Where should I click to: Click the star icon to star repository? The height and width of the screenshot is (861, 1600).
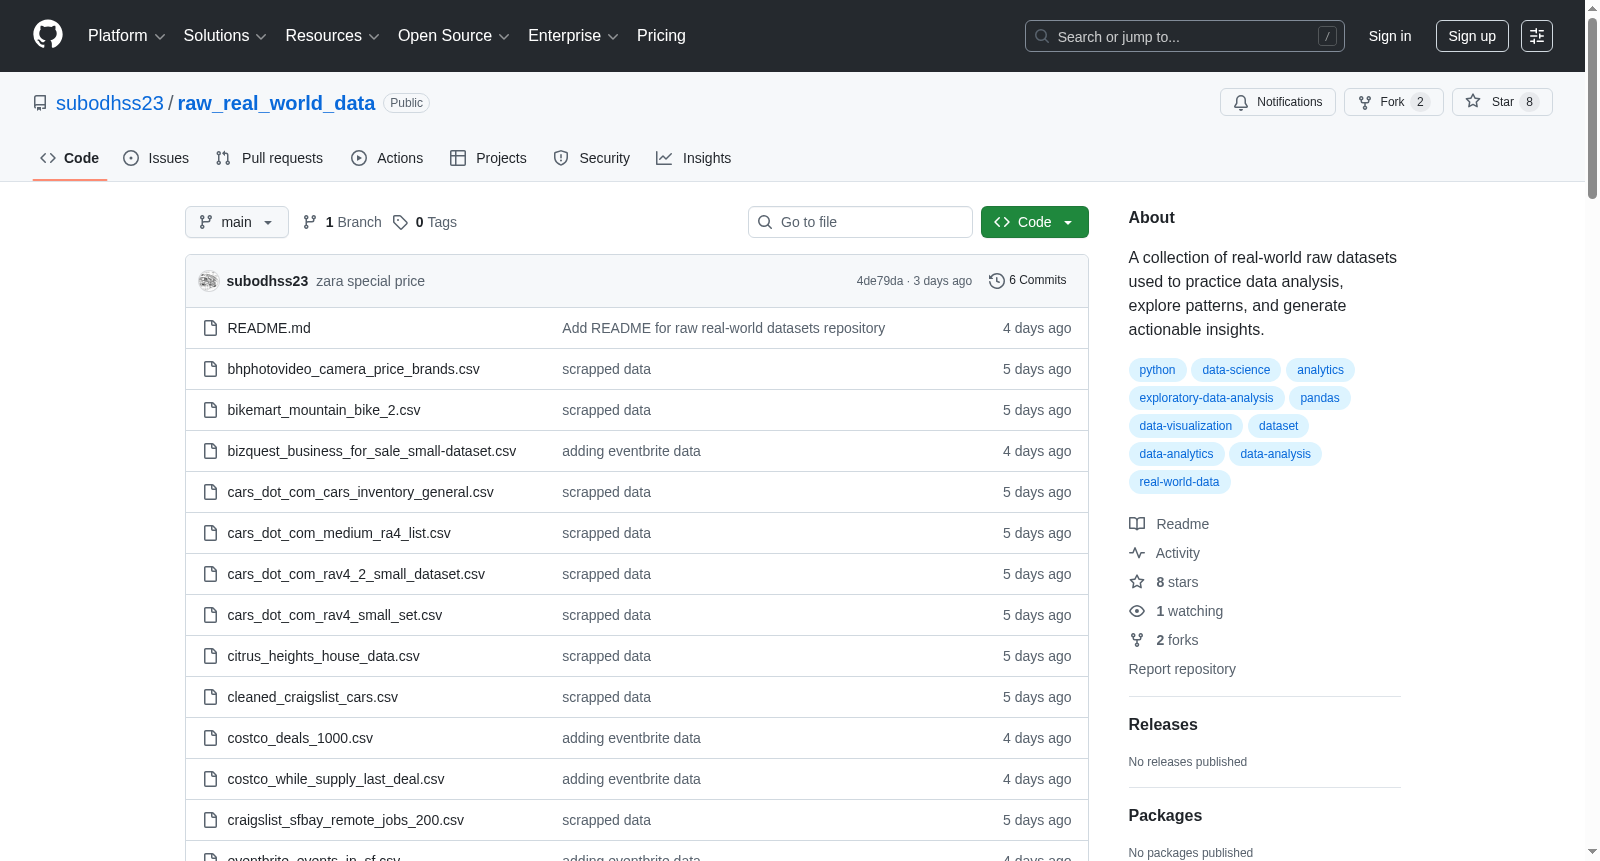(1473, 101)
